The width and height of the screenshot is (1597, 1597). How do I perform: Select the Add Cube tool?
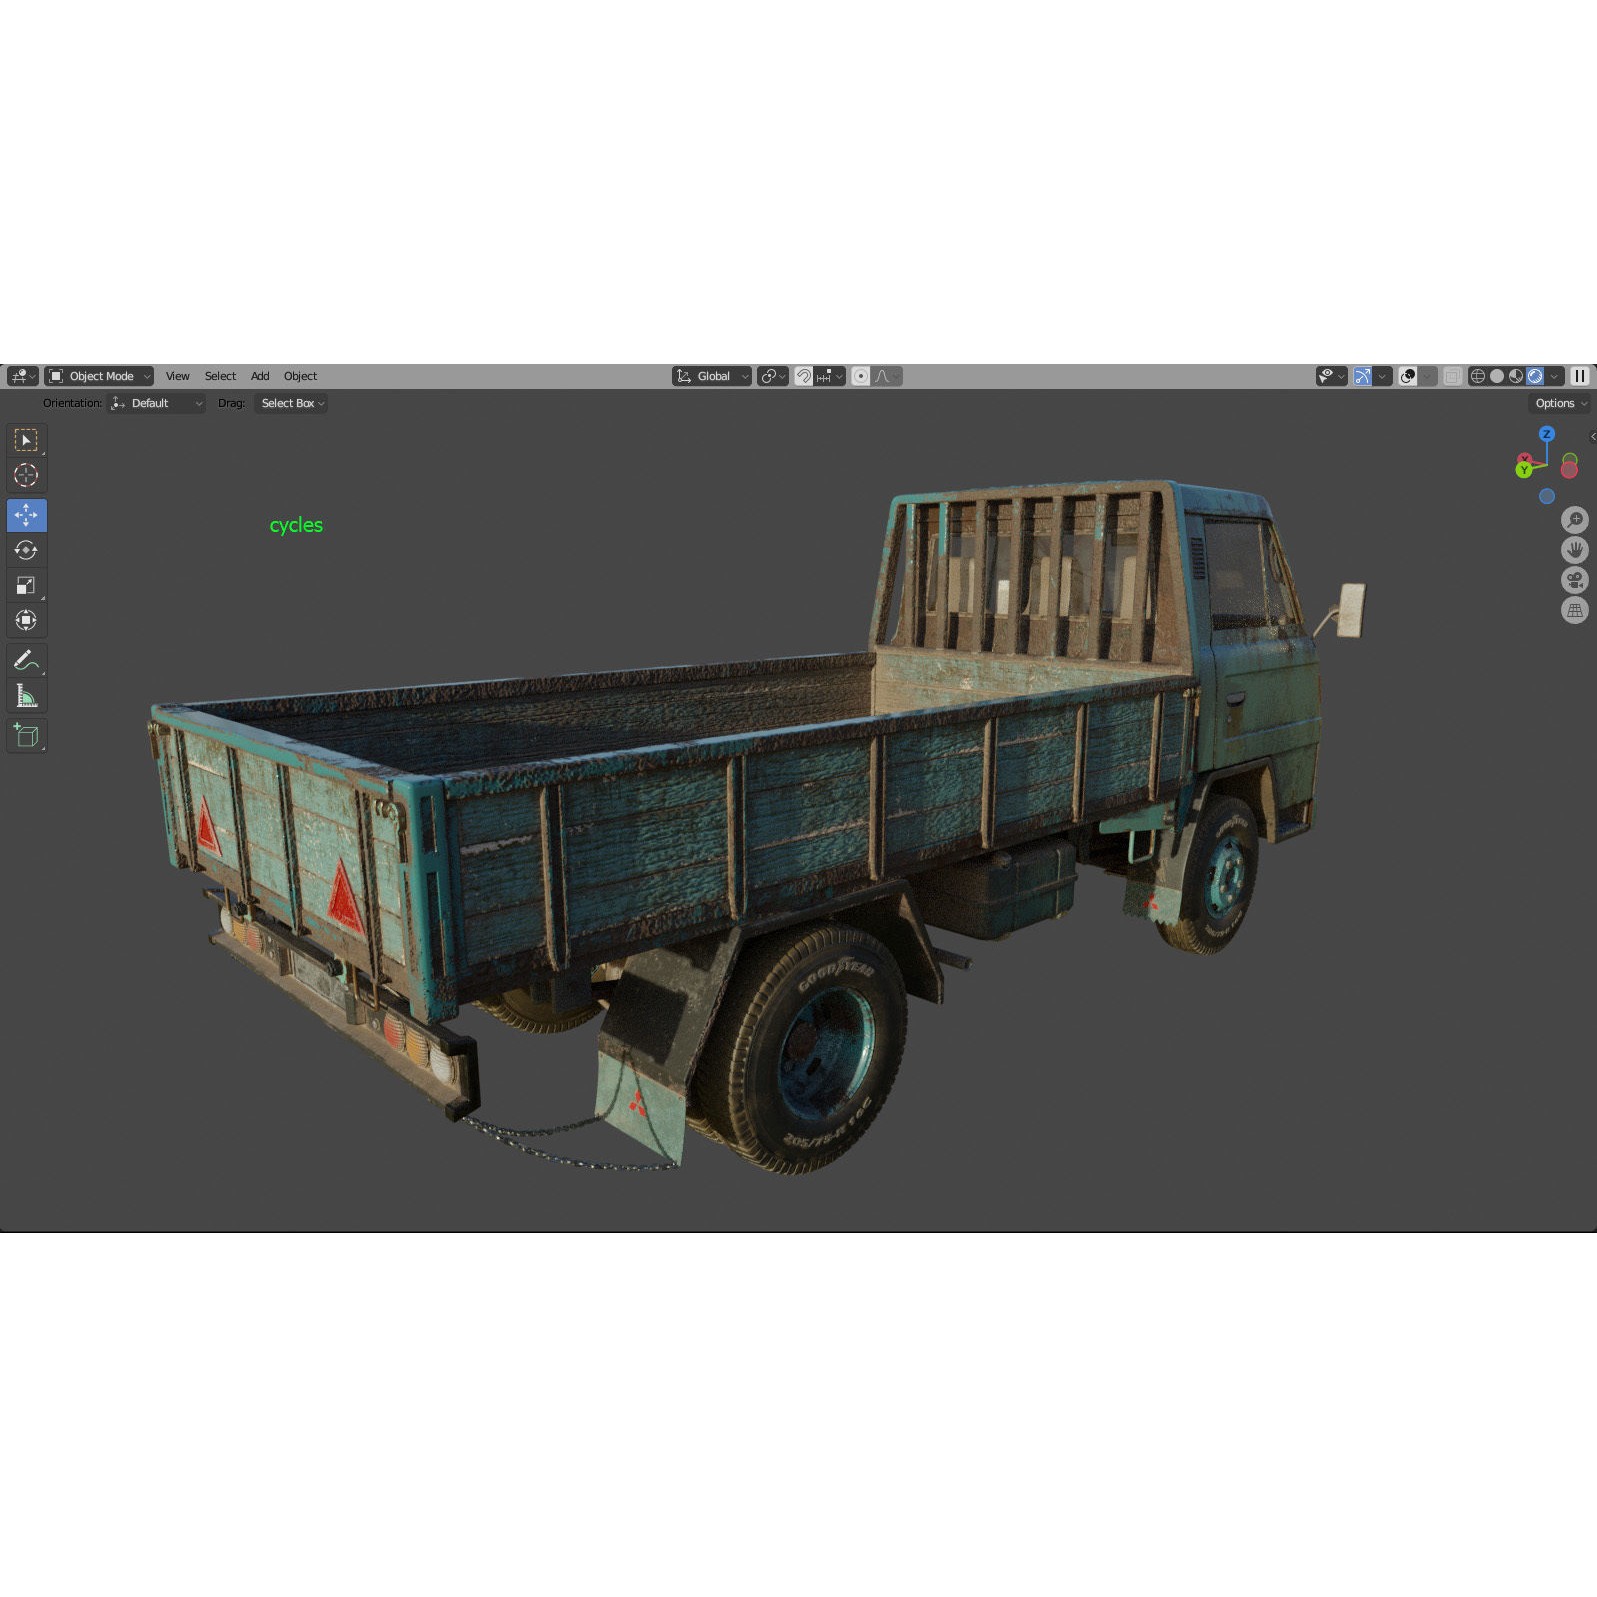(x=26, y=735)
